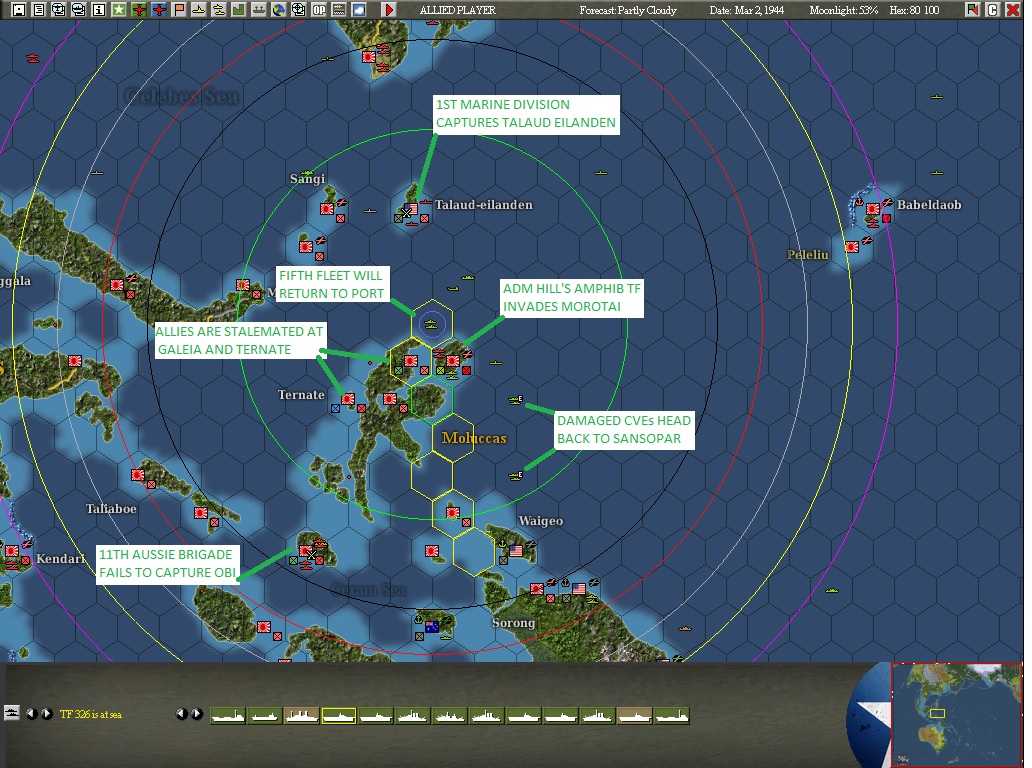1032x768 pixels.
Task: Click the world minimap thumbnail
Action: click(x=956, y=715)
